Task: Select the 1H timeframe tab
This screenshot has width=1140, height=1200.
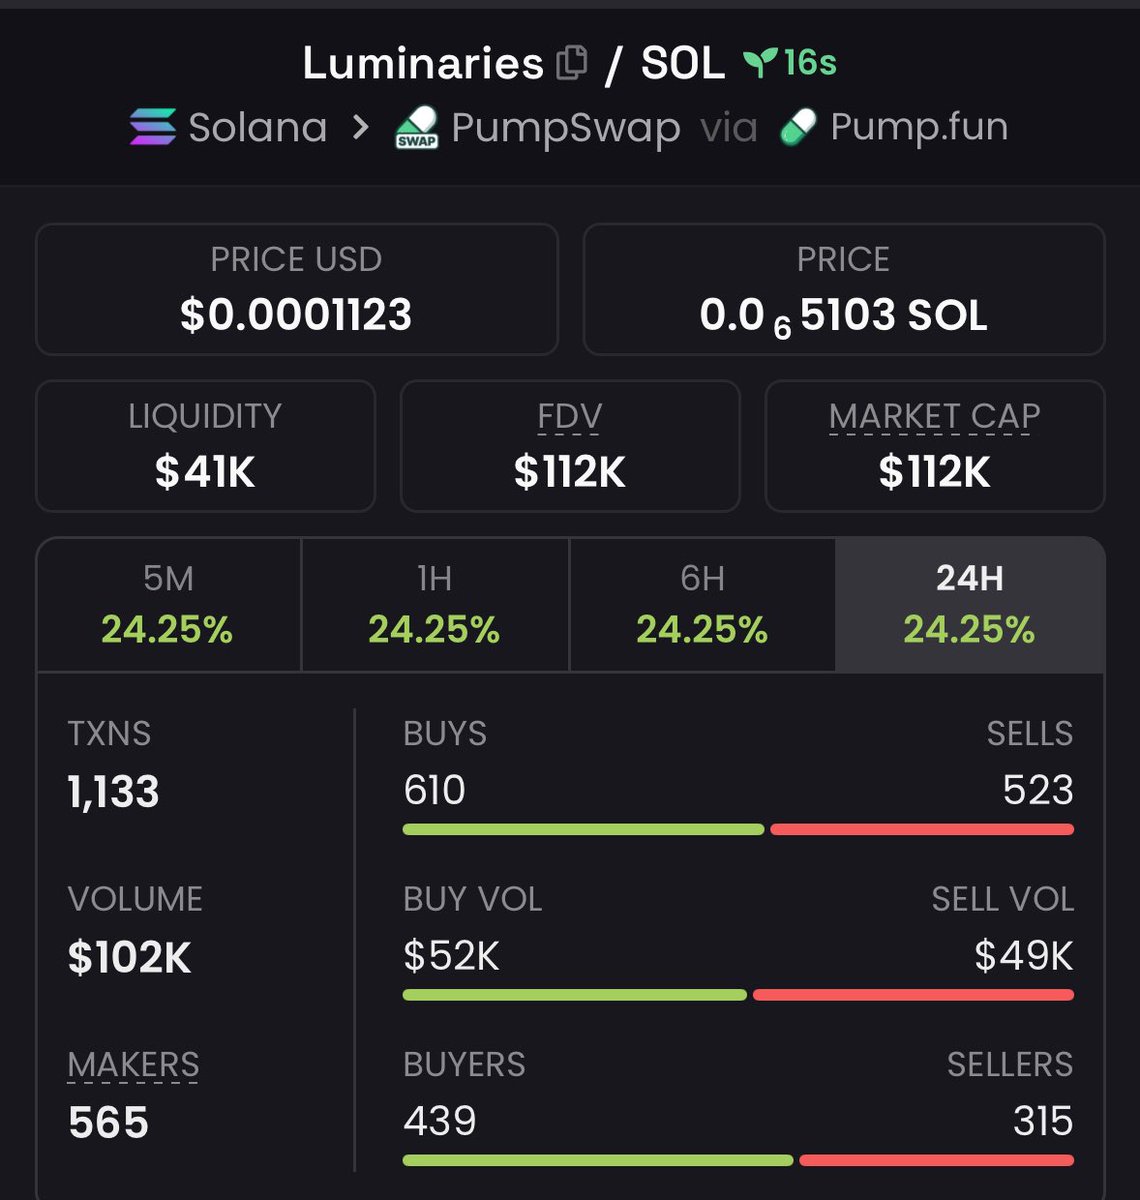Action: (x=434, y=605)
